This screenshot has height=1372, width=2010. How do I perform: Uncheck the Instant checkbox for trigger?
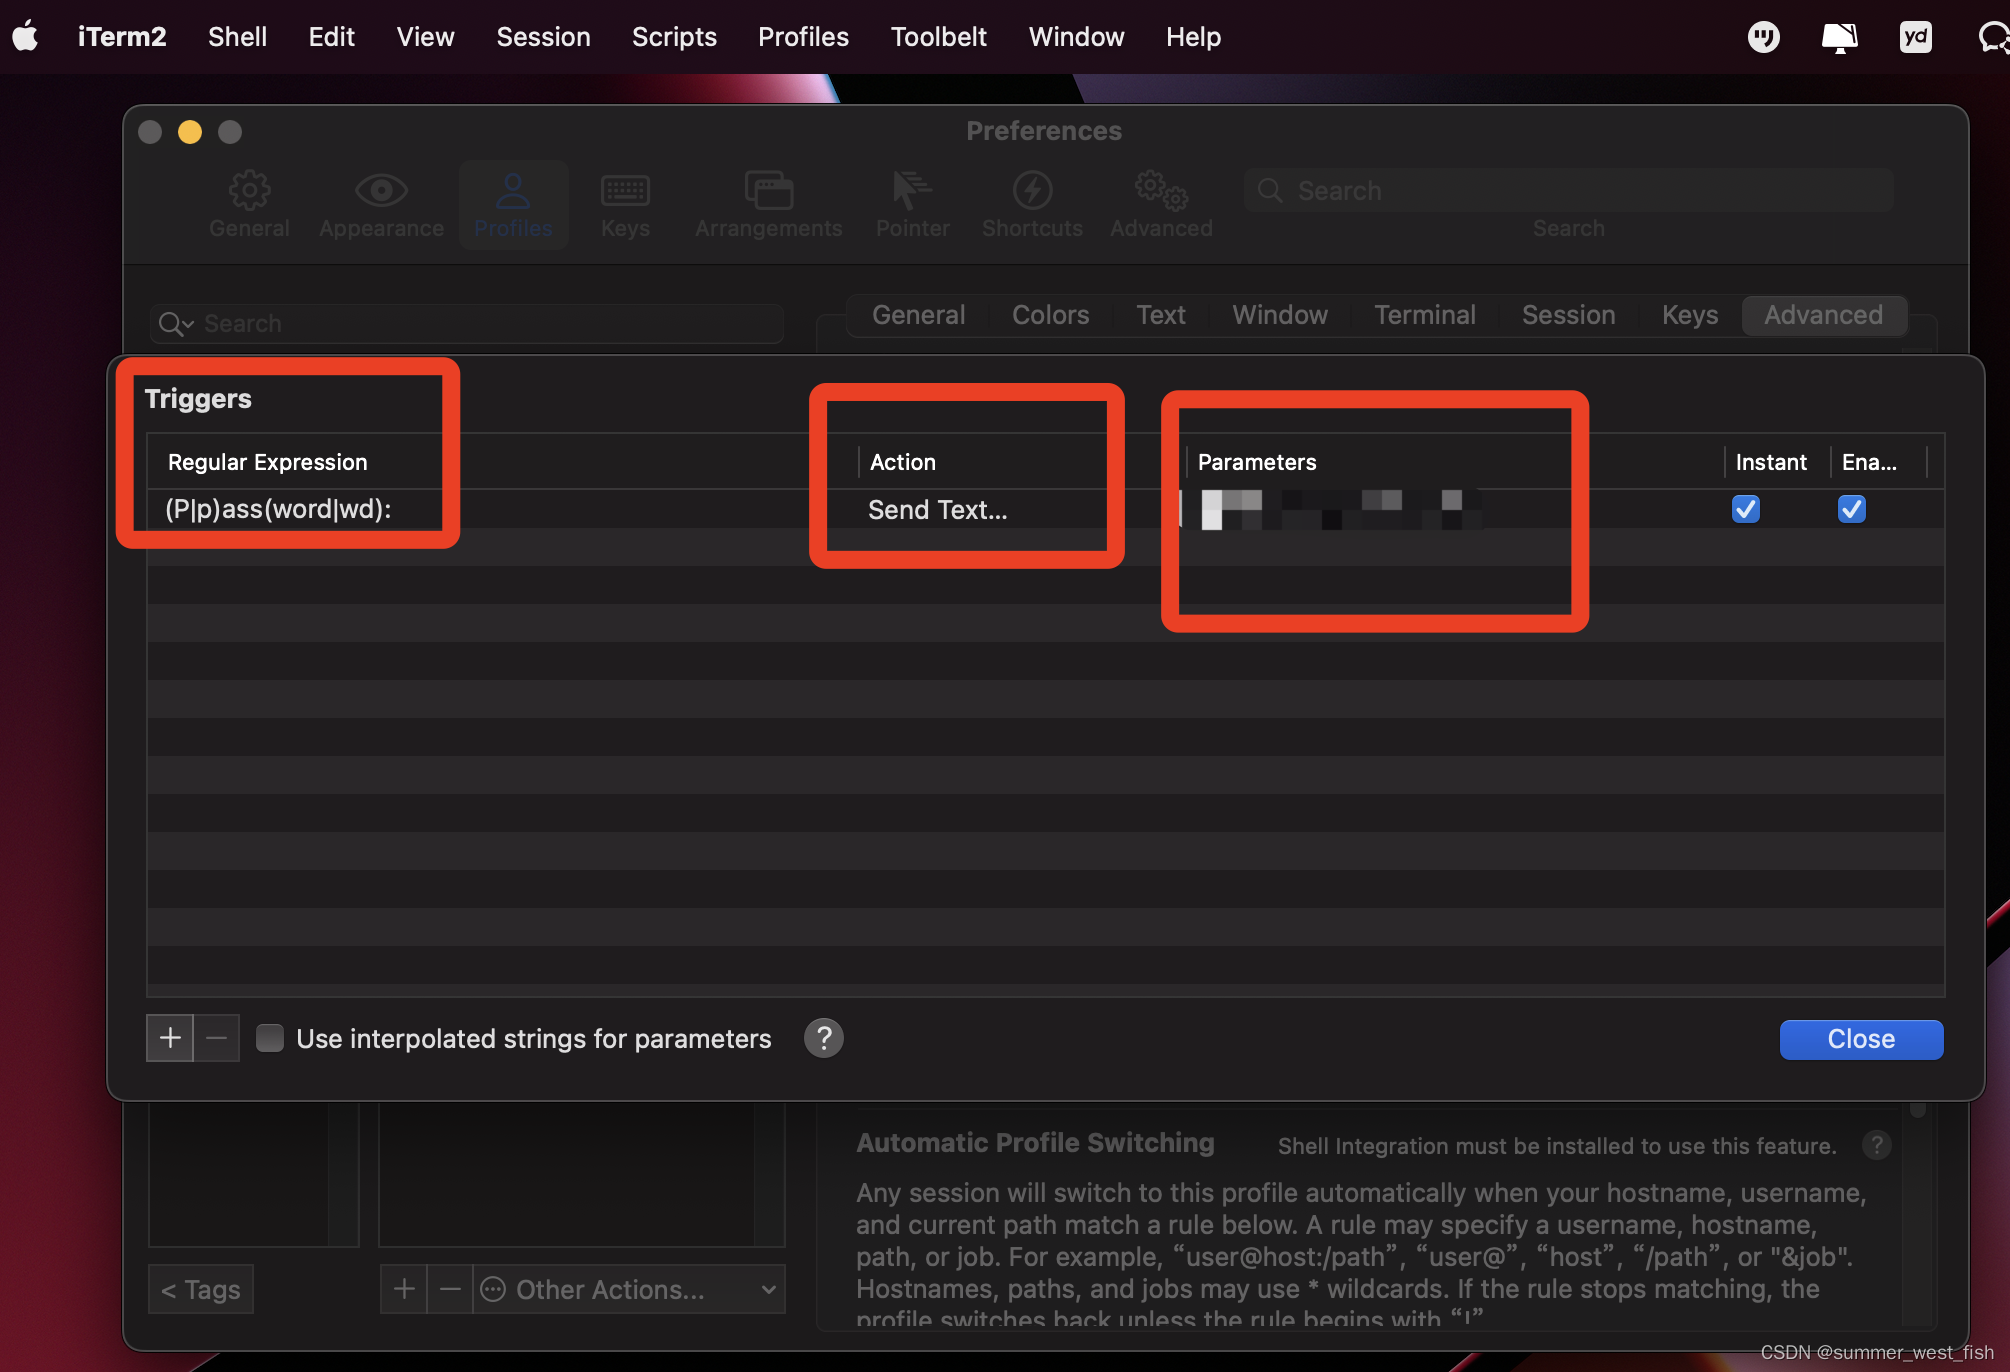[1746, 509]
